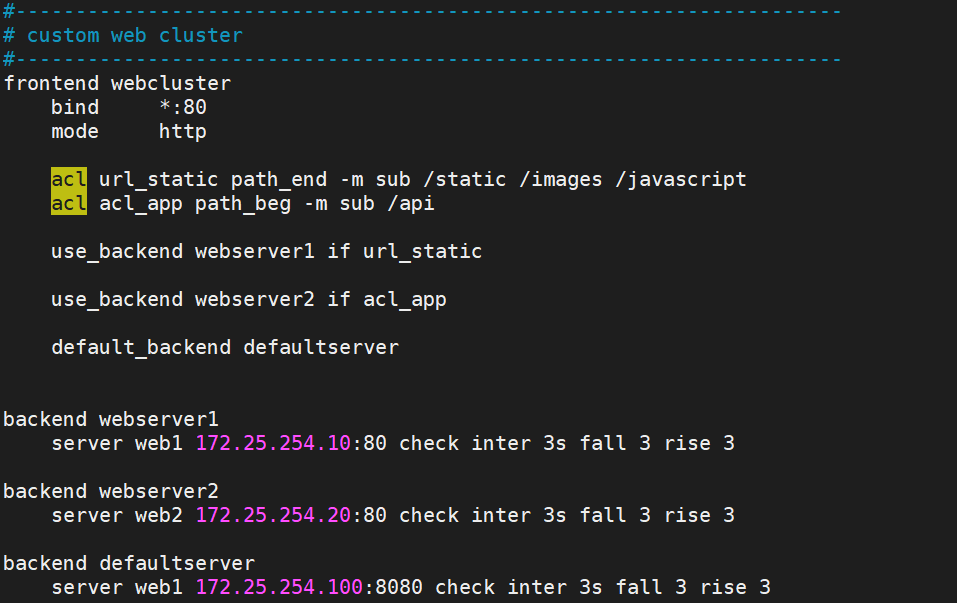Click 'web2' server name
The width and height of the screenshot is (957, 603).
pos(159,515)
